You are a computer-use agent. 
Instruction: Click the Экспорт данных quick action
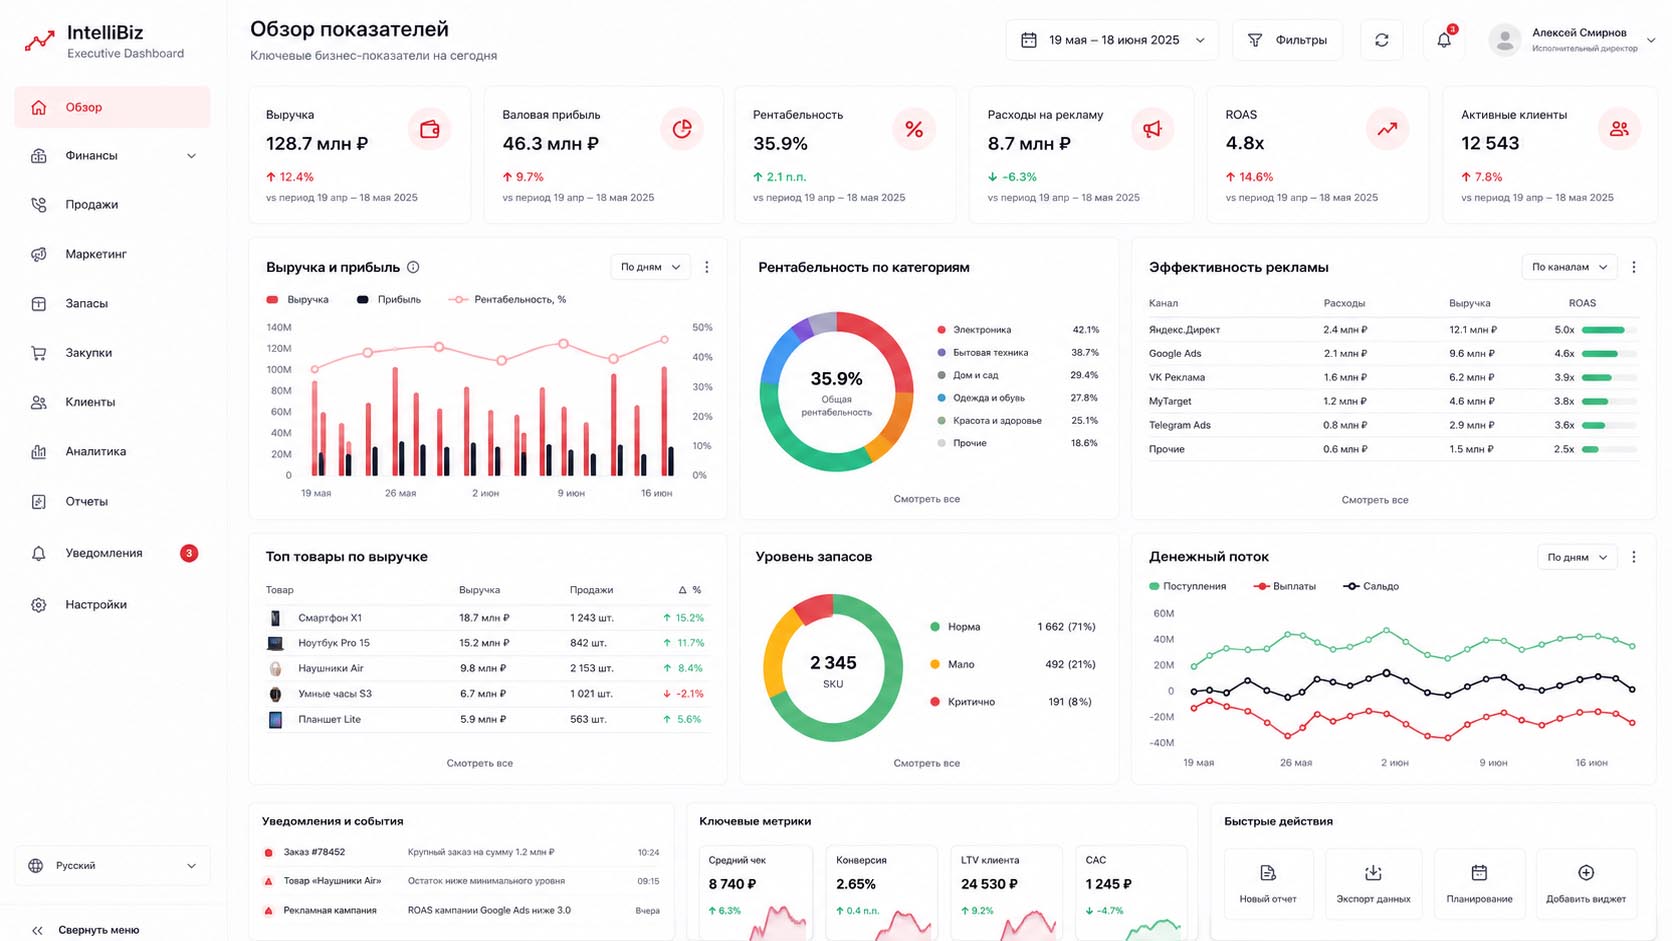click(1373, 883)
